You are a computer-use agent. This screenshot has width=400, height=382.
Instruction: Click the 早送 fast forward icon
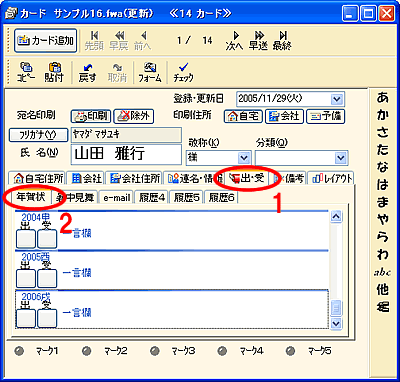(258, 41)
